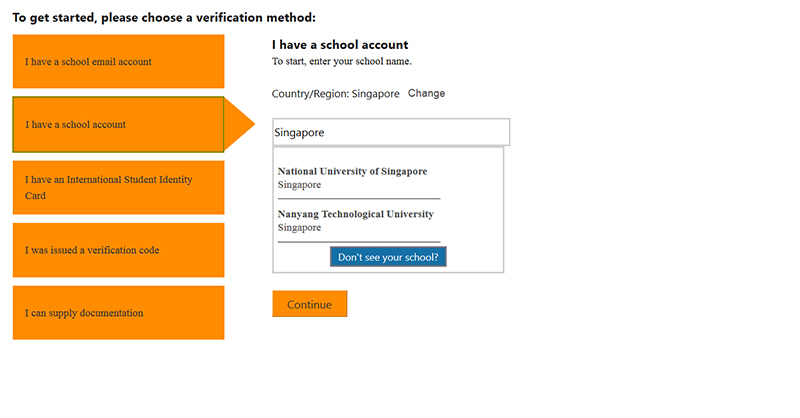Choose the 'I have a school account' method
The width and height of the screenshot is (800, 418).
pyautogui.click(x=118, y=124)
